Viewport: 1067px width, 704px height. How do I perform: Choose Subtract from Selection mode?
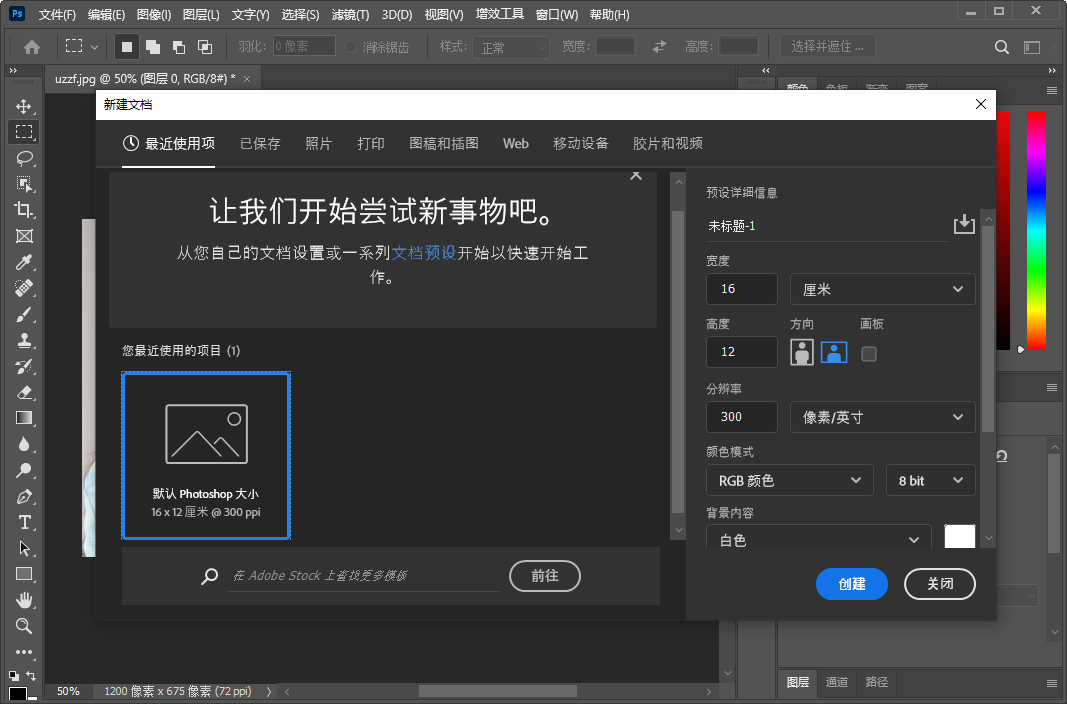point(179,47)
